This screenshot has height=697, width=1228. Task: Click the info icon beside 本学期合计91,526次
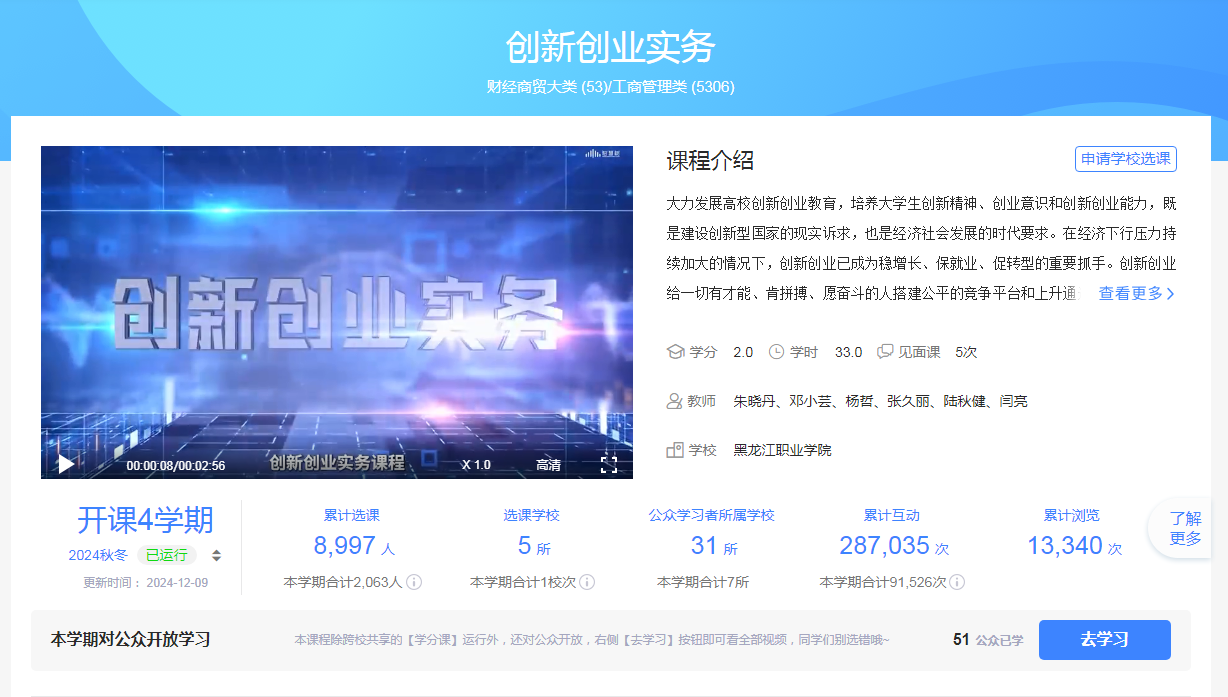coord(957,582)
